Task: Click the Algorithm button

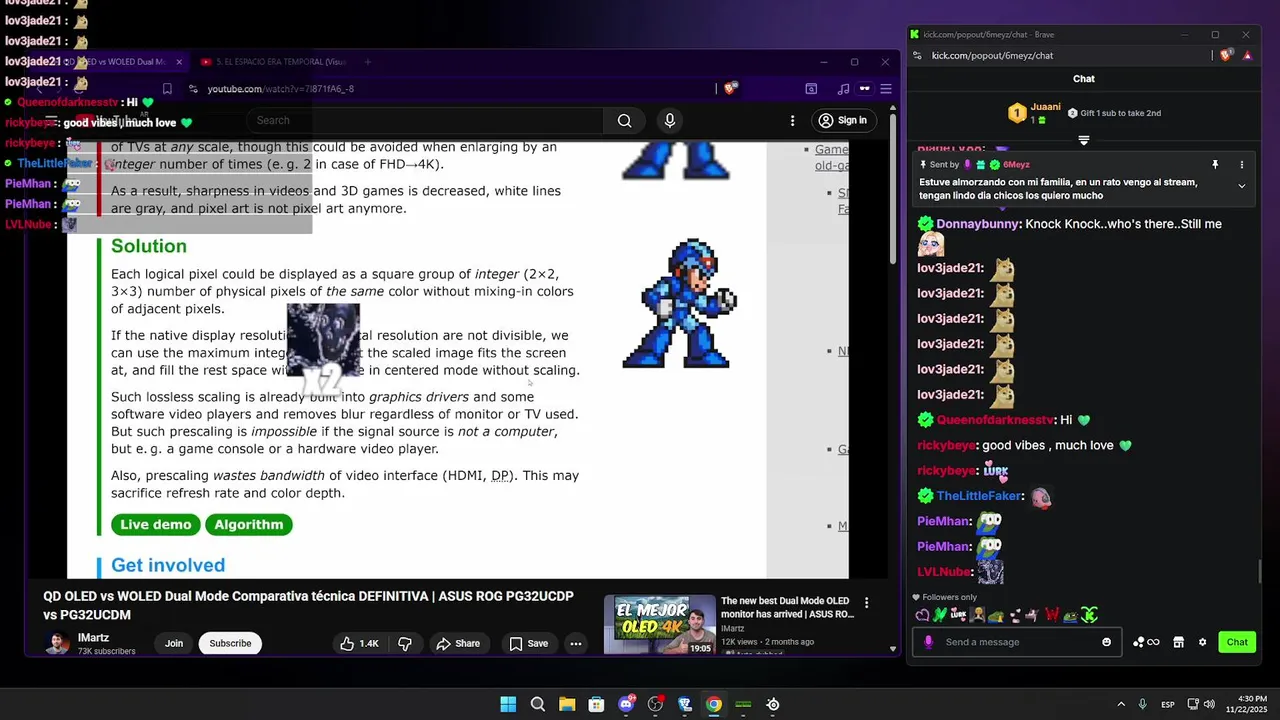Action: pyautogui.click(x=248, y=524)
